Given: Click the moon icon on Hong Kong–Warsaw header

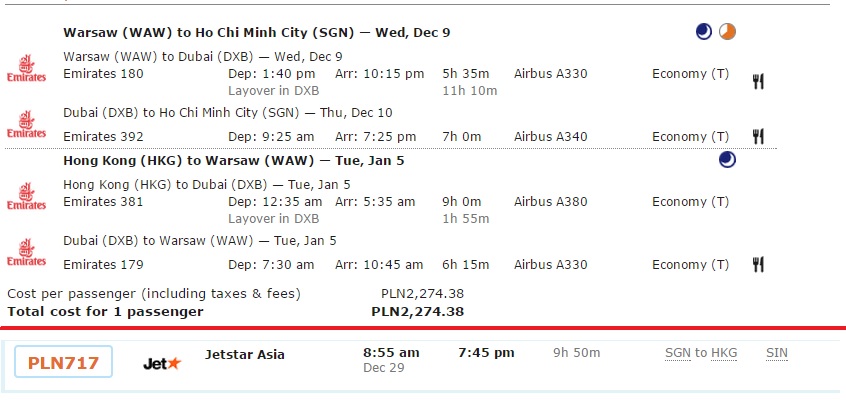Looking at the screenshot, I should 727,160.
